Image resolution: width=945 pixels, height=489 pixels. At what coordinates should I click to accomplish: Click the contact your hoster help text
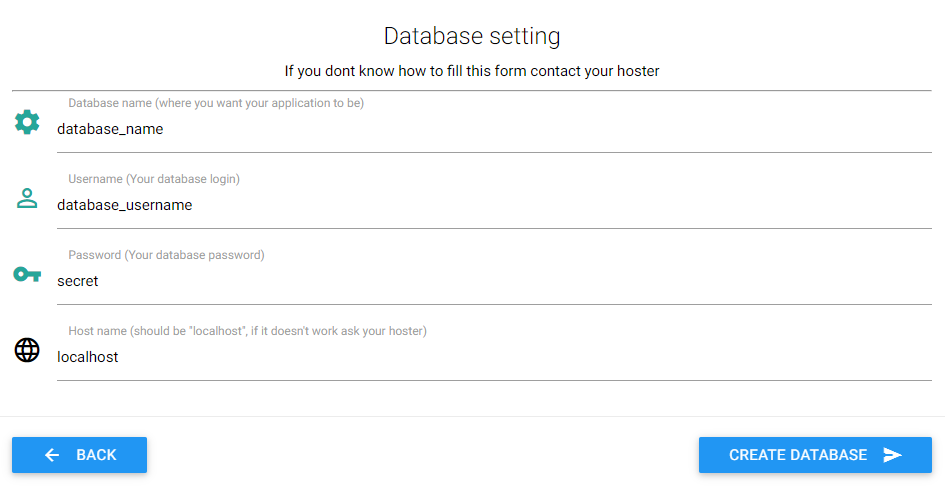pyautogui.click(x=472, y=71)
